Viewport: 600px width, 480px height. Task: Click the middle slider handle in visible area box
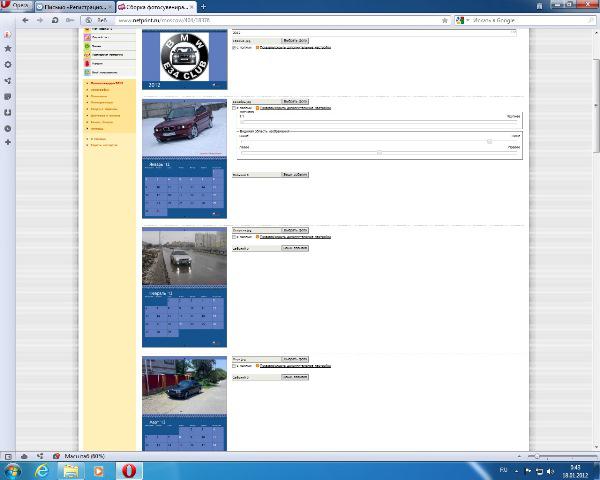489,142
